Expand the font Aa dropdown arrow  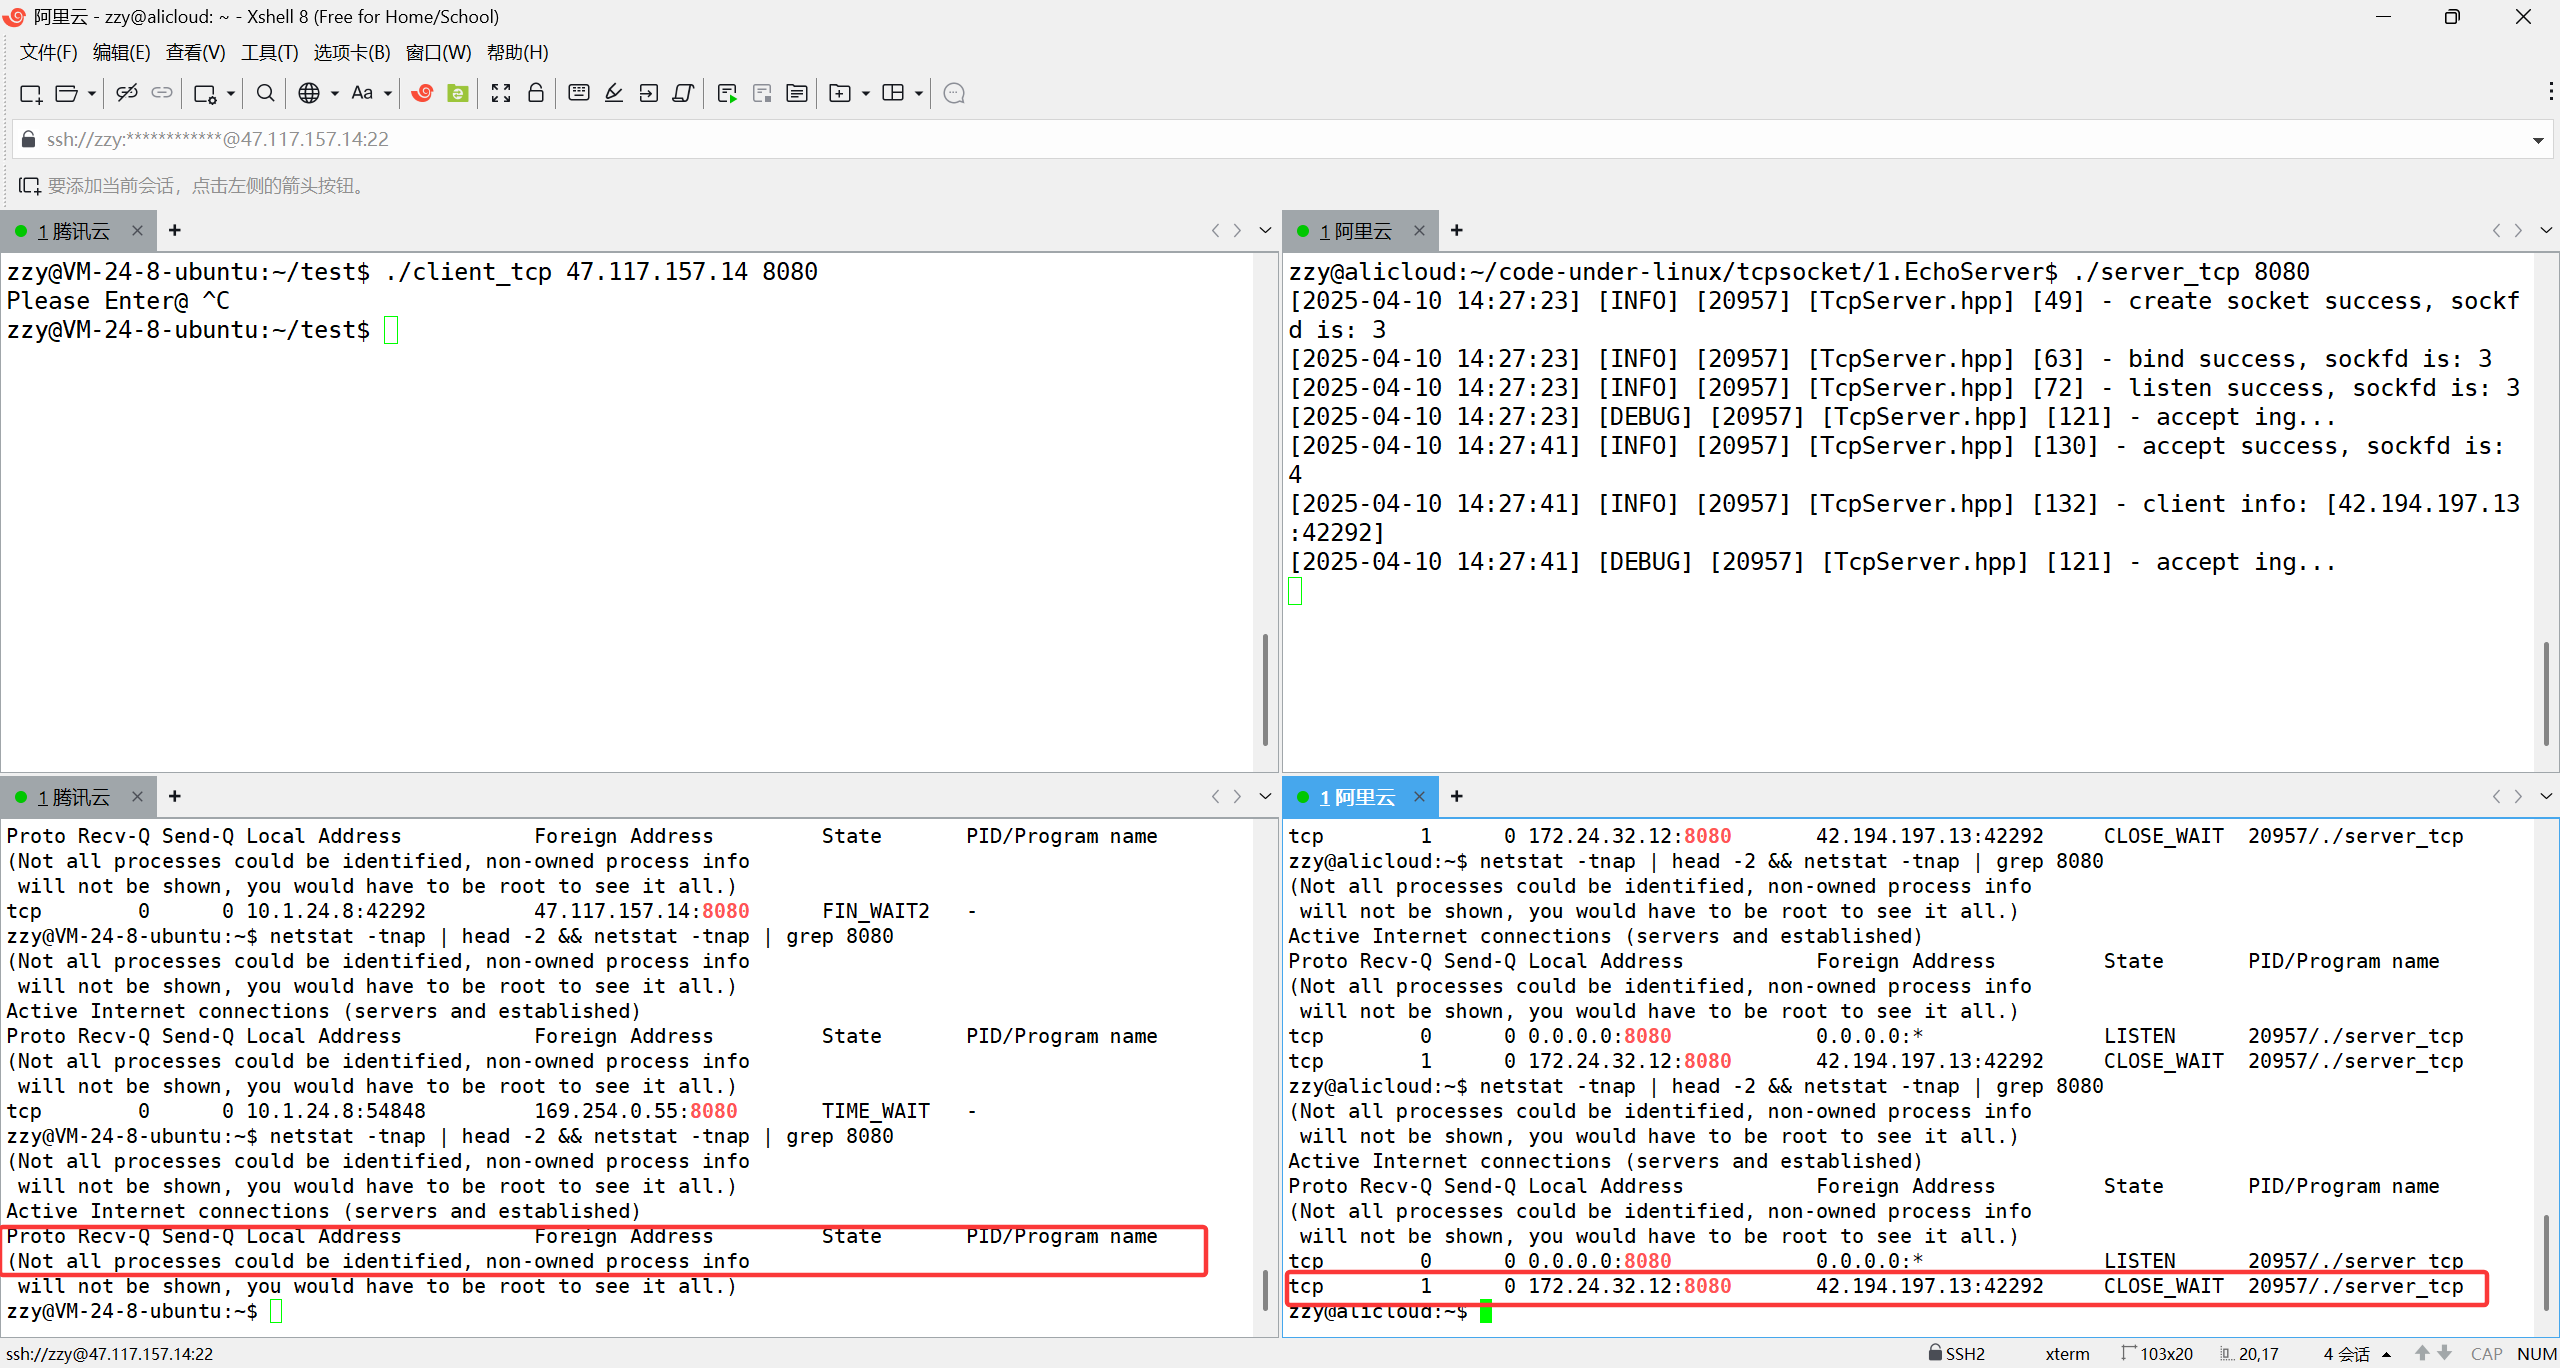[388, 93]
